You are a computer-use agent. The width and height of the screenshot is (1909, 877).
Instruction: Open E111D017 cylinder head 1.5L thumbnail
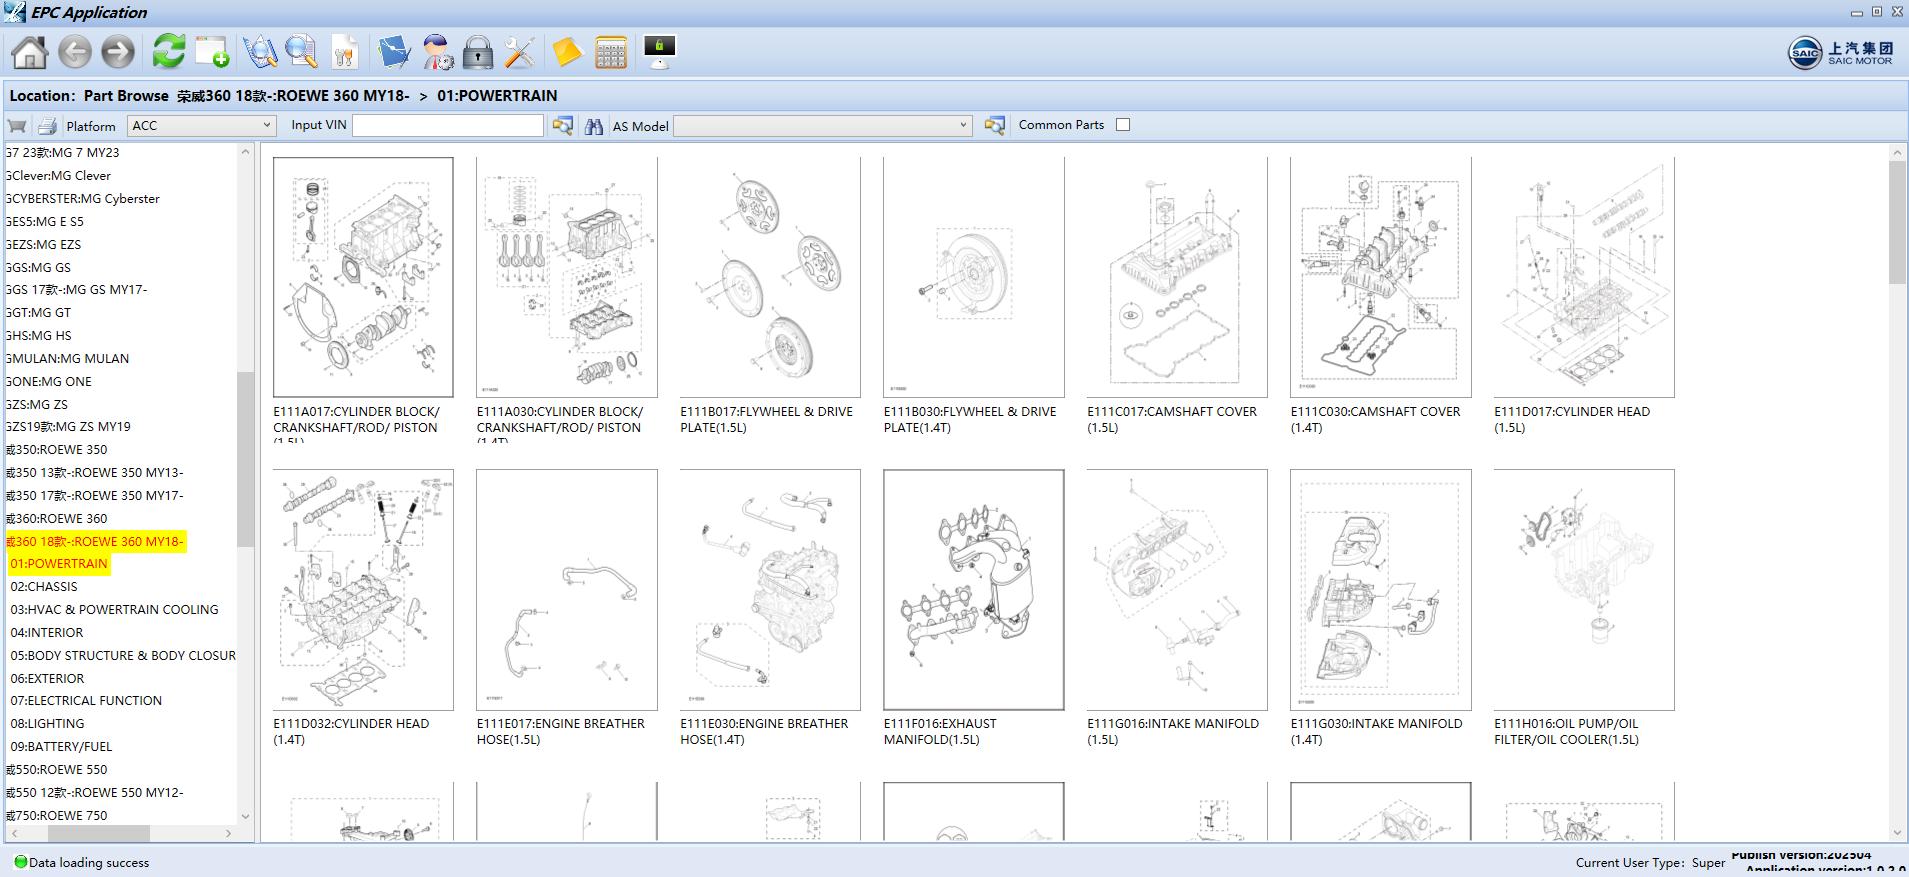point(1584,277)
